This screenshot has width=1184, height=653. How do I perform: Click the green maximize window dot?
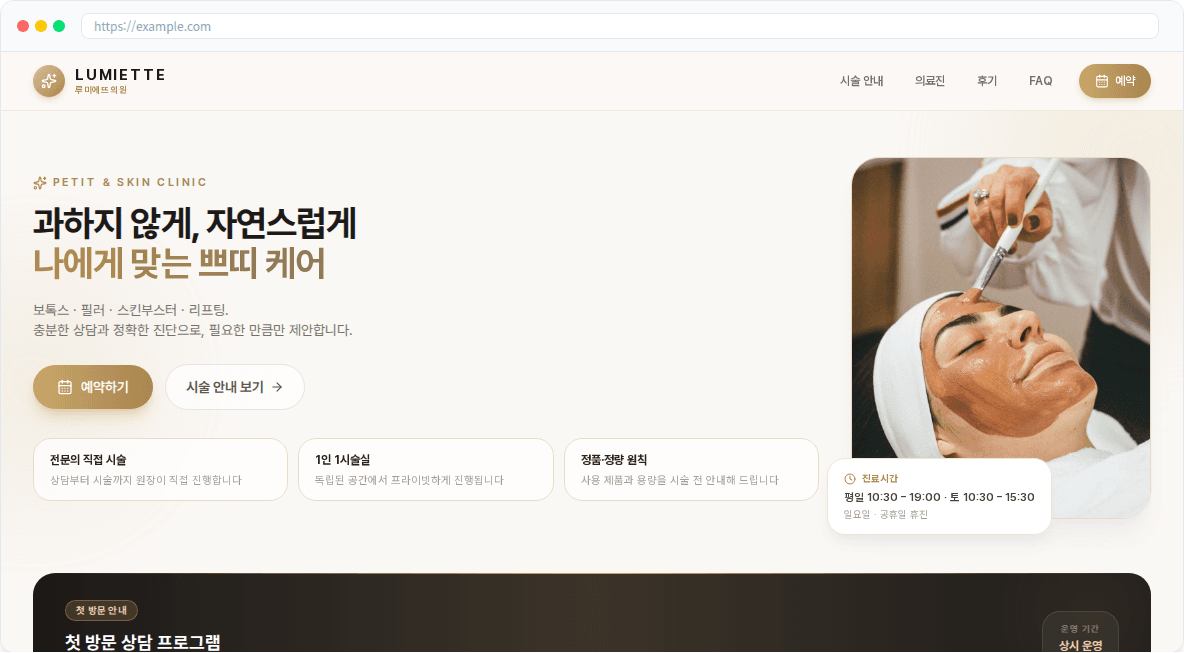[60, 26]
